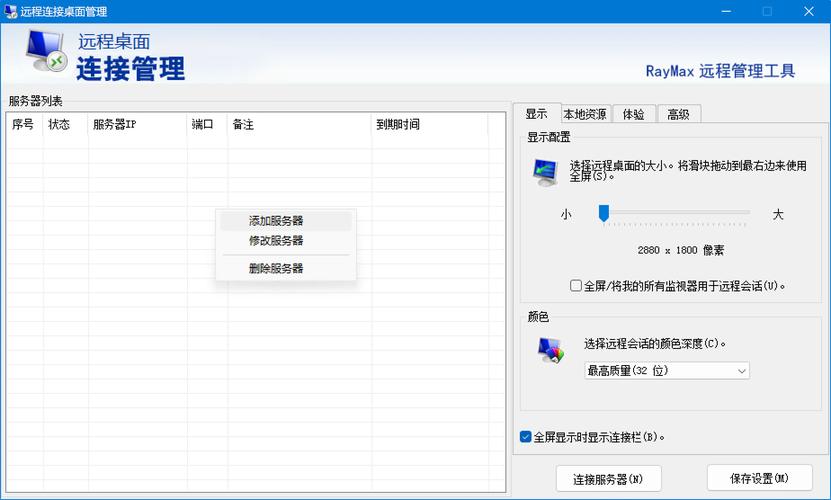Click the 到期时间 column header
831x500 pixels.
[429, 125]
